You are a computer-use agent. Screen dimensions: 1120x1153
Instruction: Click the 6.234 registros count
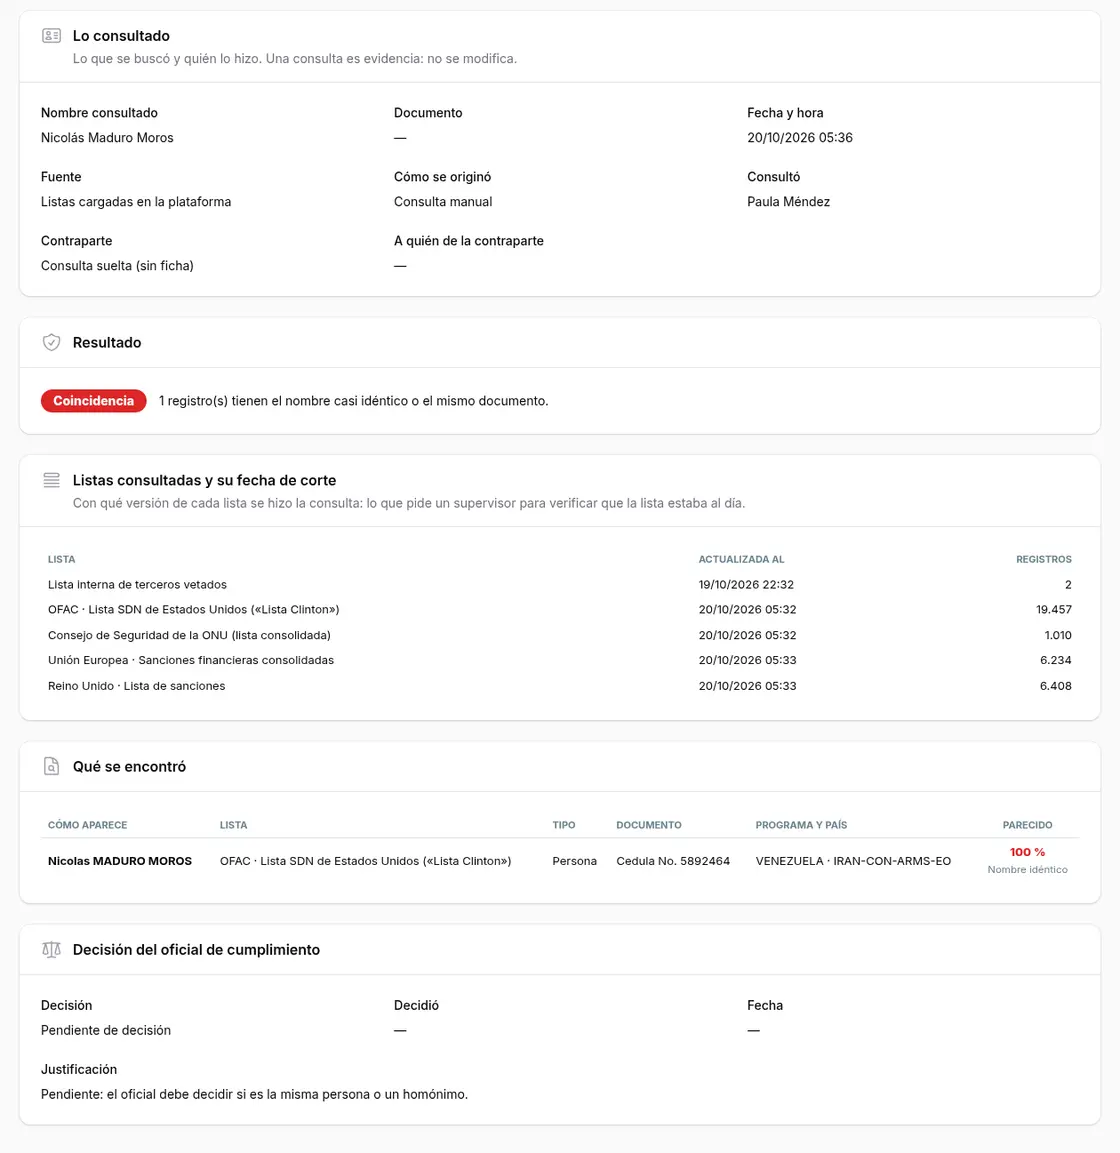pos(1056,660)
